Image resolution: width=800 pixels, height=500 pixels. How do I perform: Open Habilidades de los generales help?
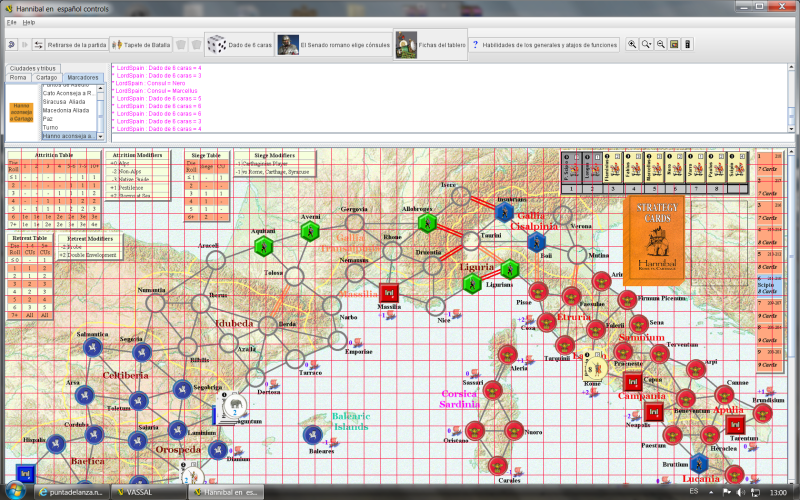tap(544, 45)
